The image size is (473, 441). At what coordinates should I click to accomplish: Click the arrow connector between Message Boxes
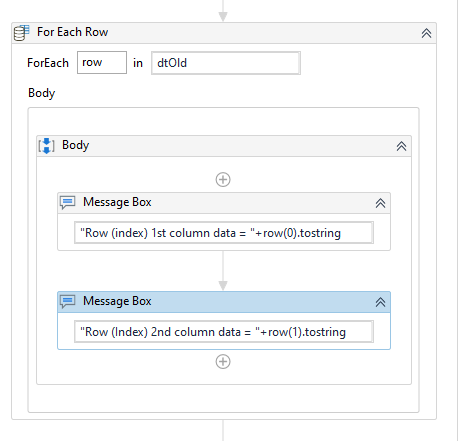pyautogui.click(x=223, y=271)
